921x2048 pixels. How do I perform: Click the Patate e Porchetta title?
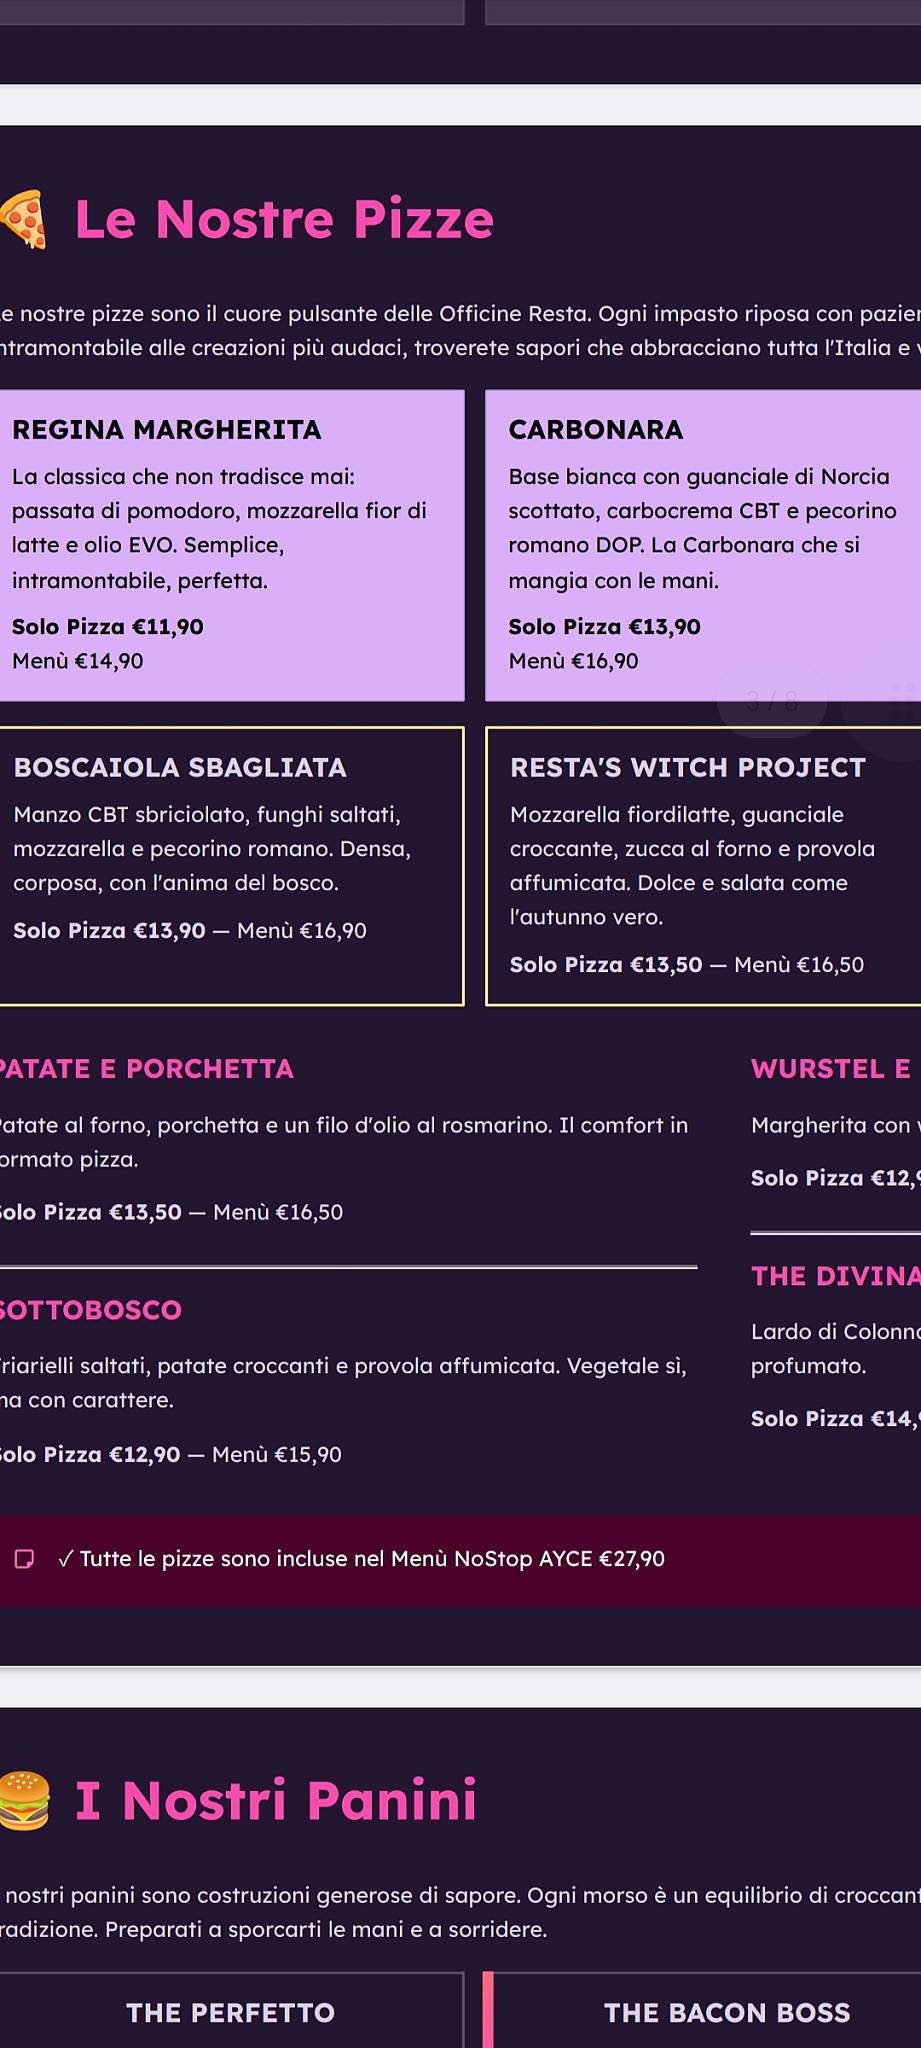click(x=146, y=1068)
